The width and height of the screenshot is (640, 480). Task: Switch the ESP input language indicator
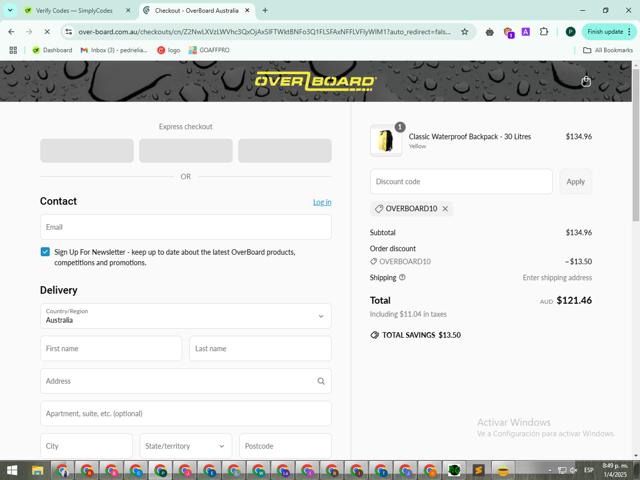pos(588,470)
